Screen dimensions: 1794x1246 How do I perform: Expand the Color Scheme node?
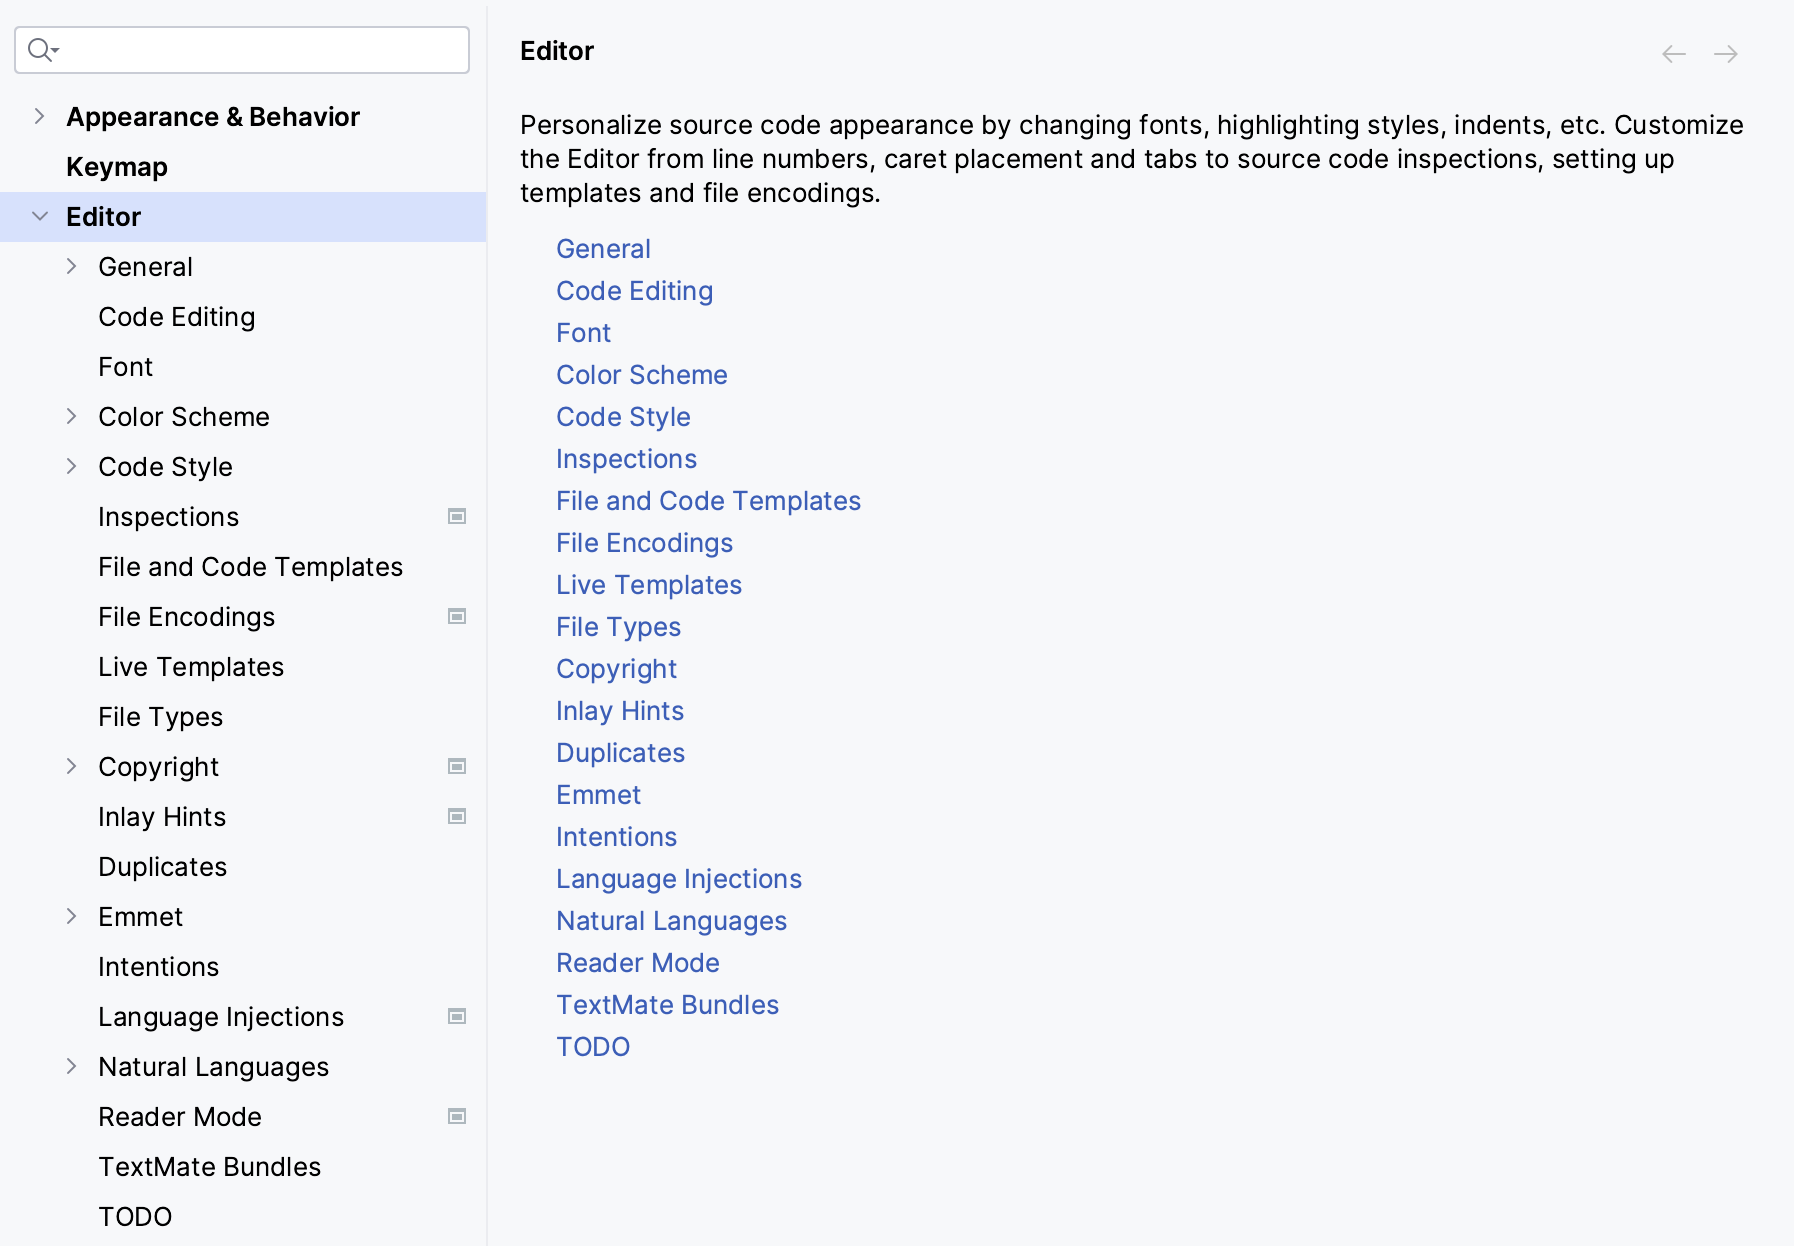(71, 417)
